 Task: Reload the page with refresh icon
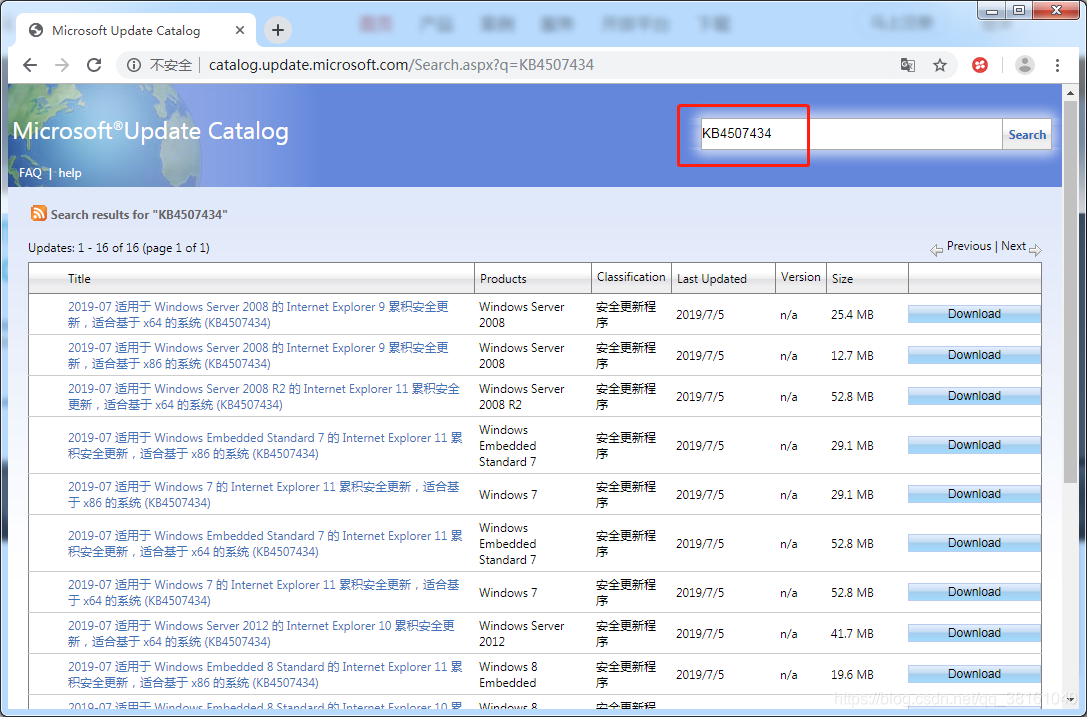pos(94,65)
